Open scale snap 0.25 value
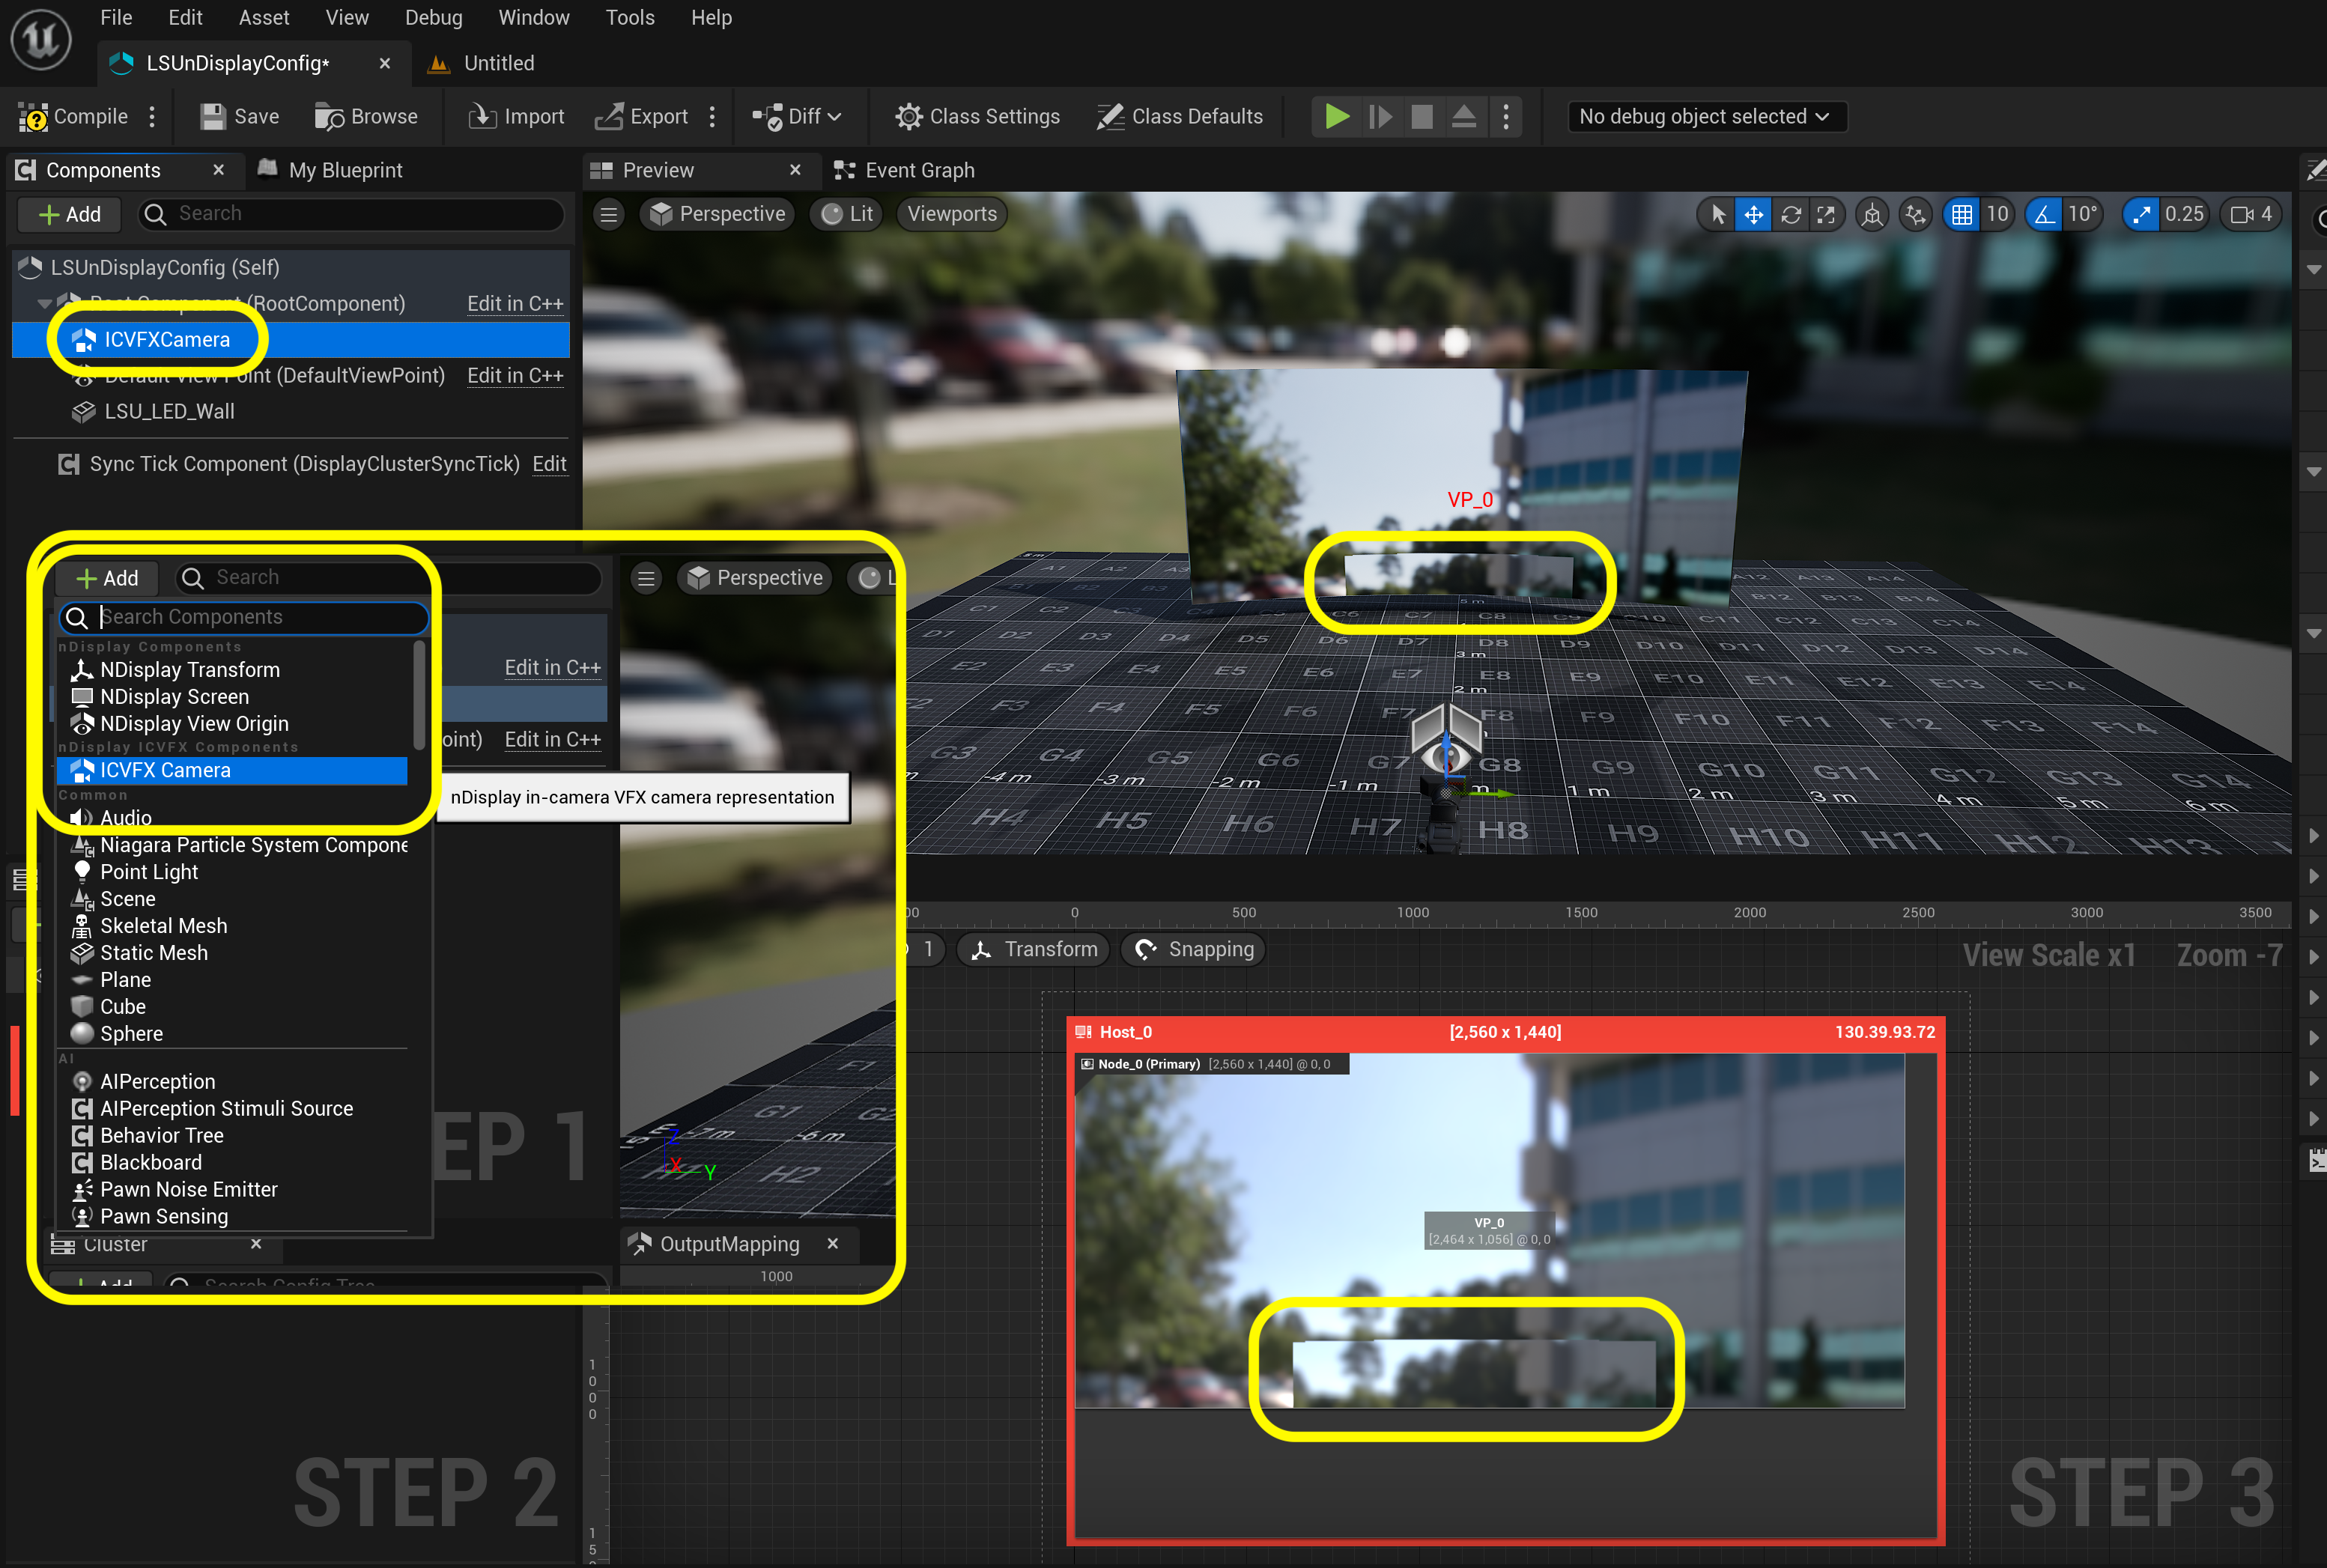 (2183, 214)
